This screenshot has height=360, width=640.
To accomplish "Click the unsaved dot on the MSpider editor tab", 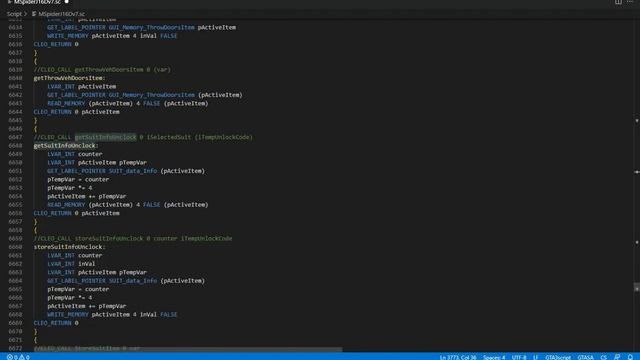I will (67, 2).
